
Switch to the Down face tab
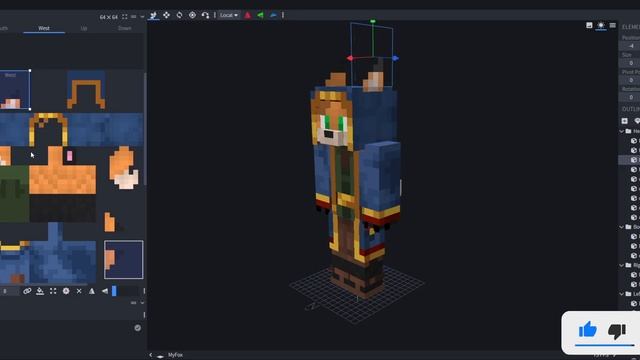[124, 29]
